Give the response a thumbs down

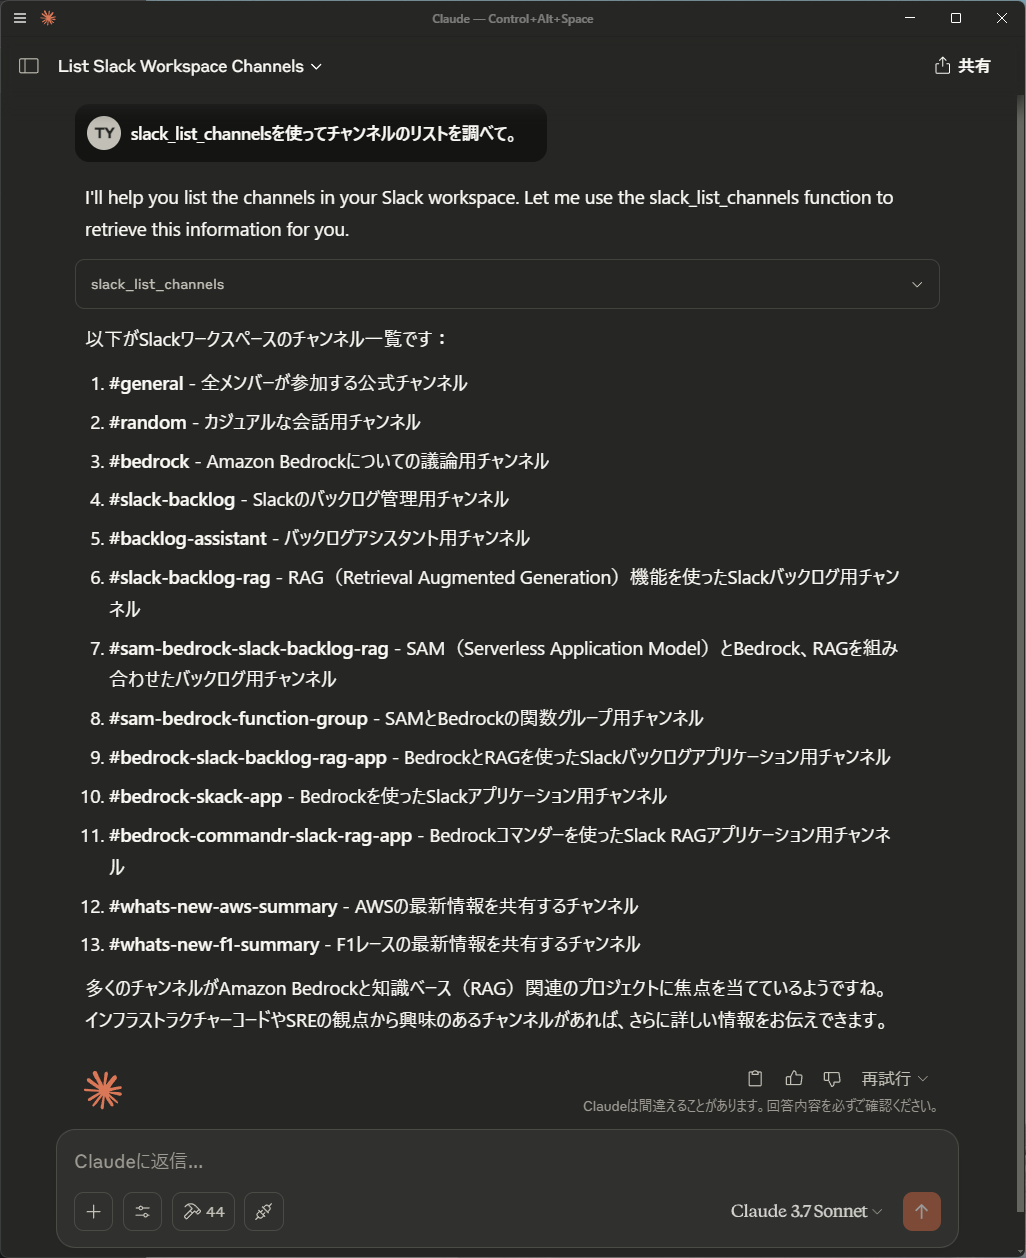click(x=831, y=1078)
